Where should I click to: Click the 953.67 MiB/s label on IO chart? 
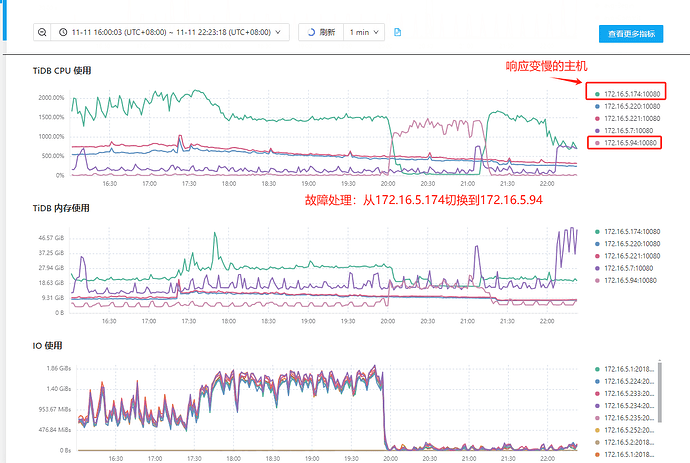point(55,409)
